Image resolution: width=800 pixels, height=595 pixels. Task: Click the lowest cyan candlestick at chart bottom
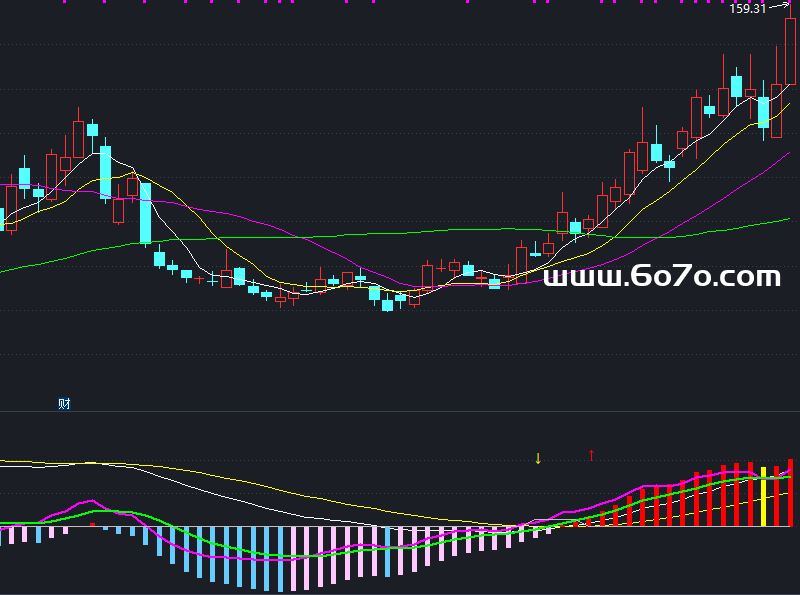pyautogui.click(x=387, y=305)
